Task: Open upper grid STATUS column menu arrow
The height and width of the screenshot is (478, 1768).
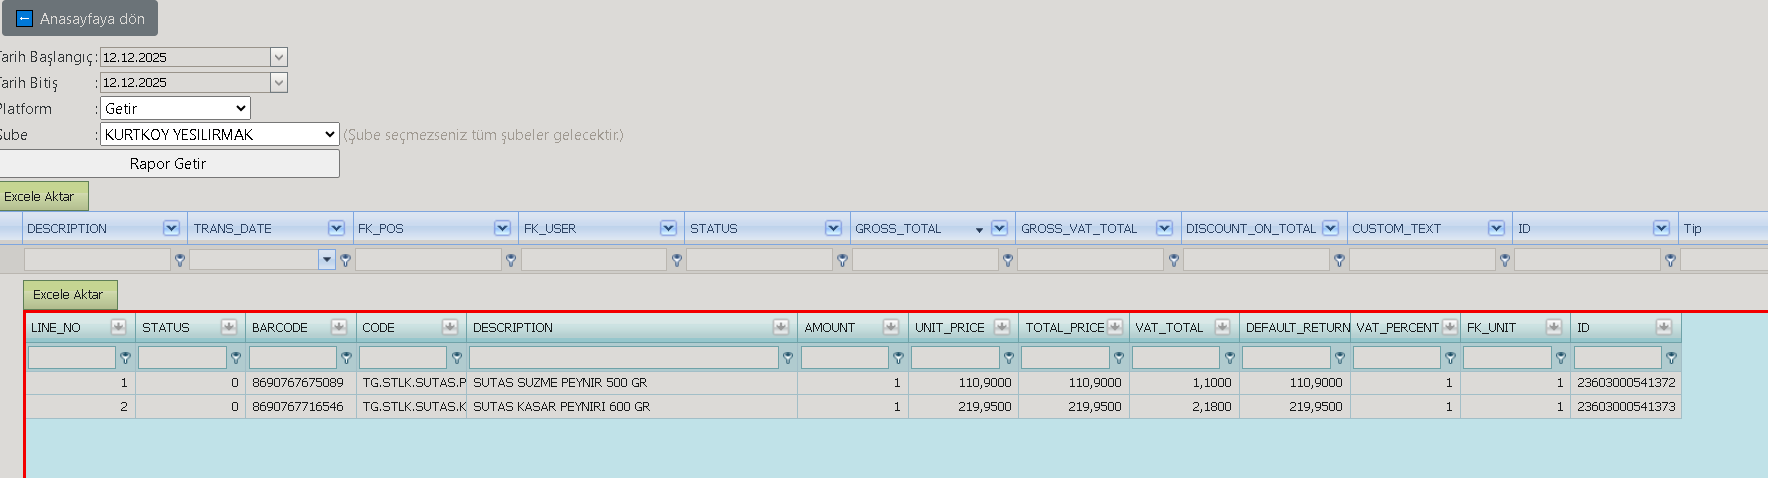Action: tap(833, 228)
